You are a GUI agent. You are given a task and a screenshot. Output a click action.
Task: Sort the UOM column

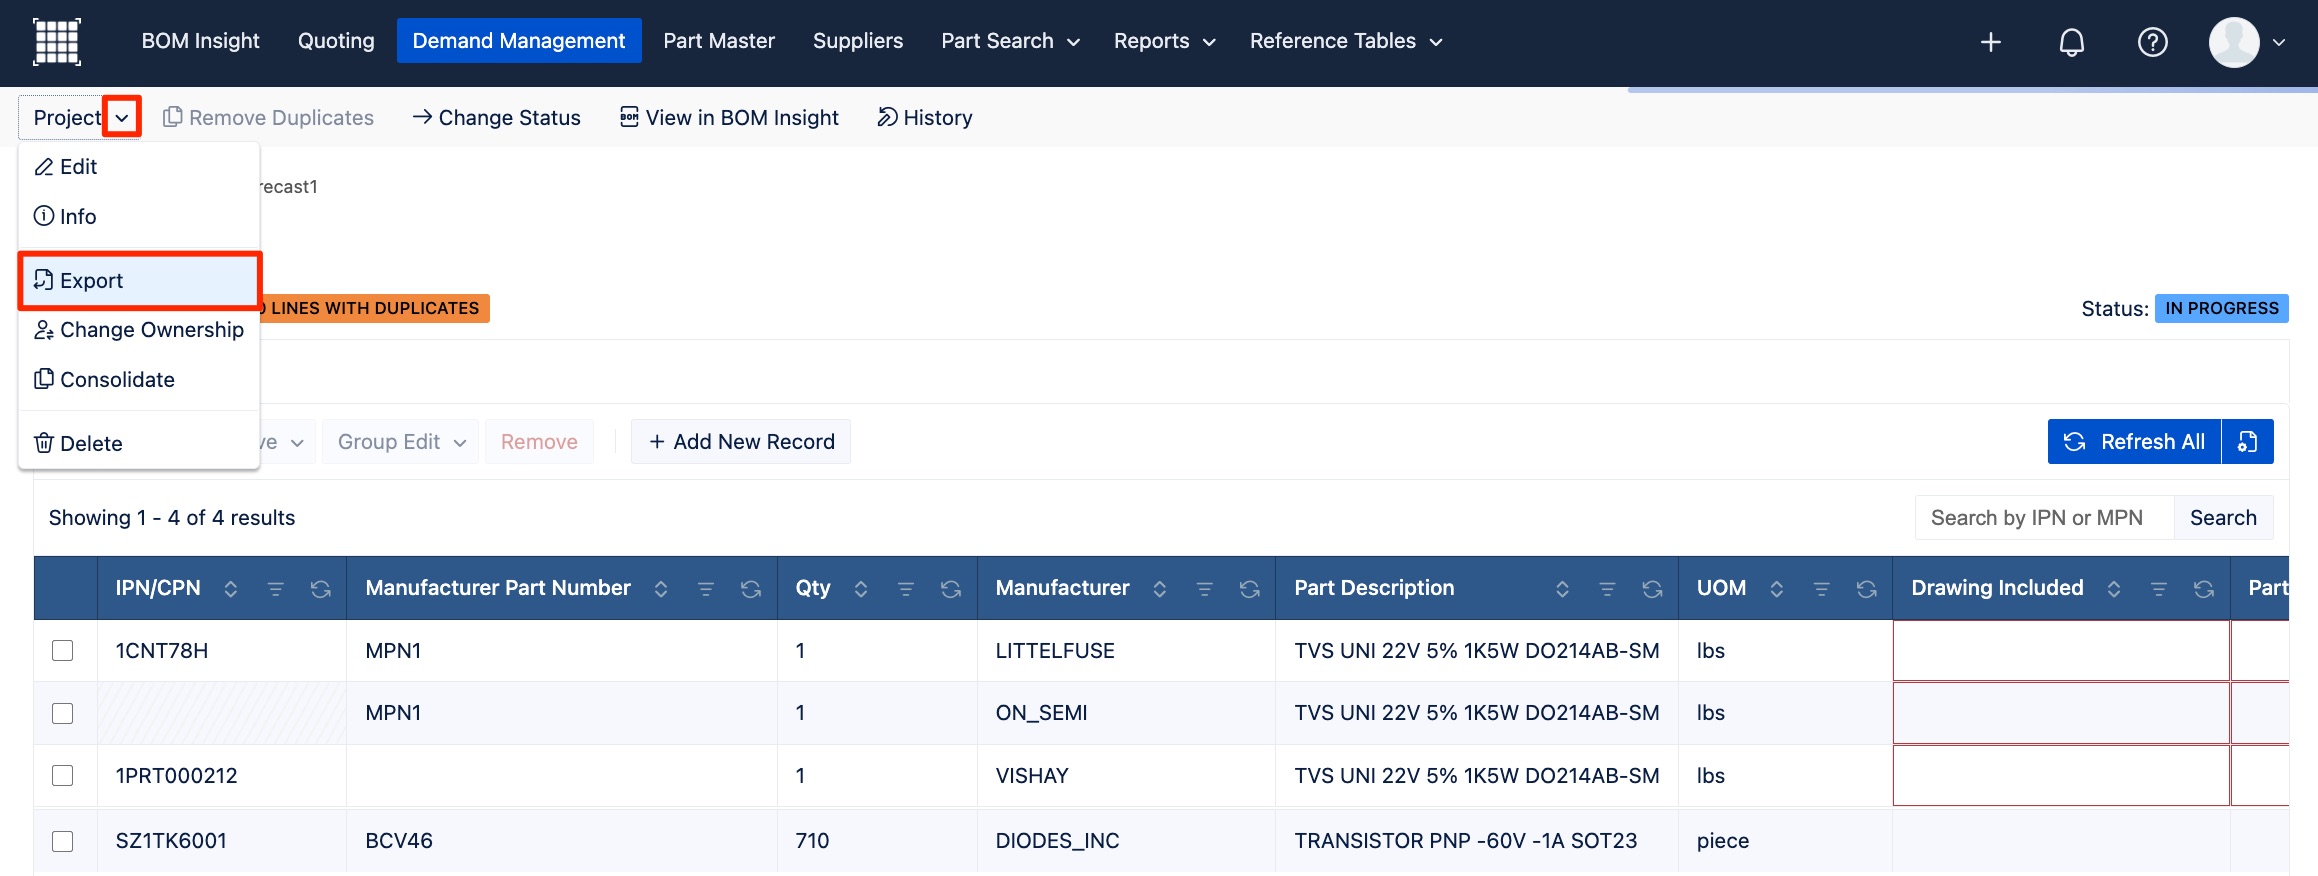(x=1776, y=589)
